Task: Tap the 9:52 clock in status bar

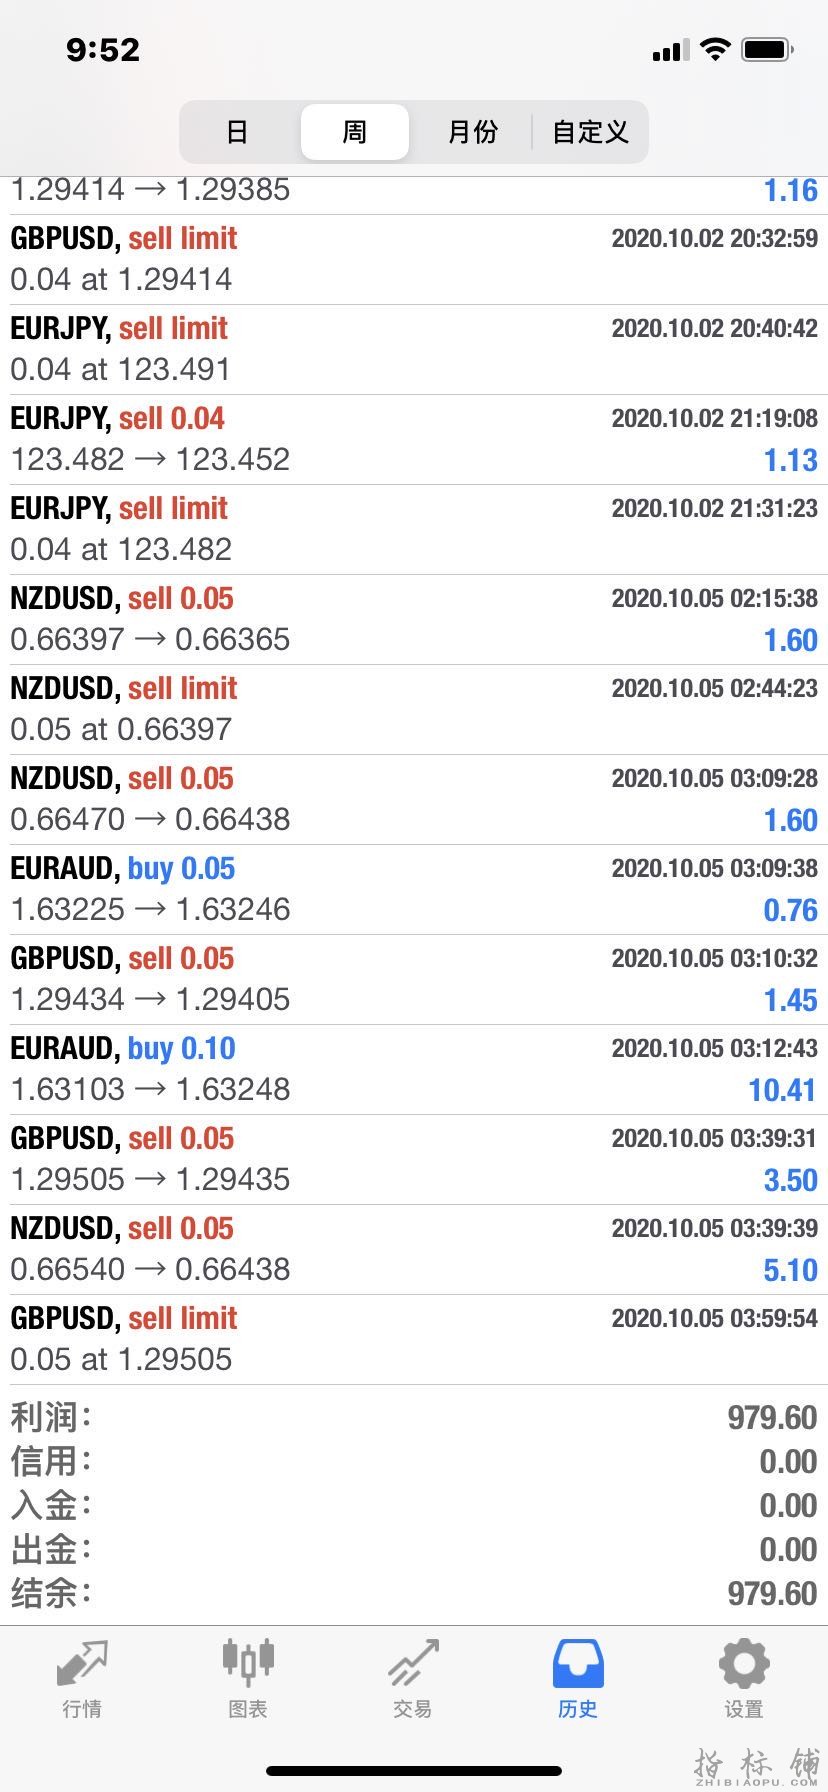Action: (103, 50)
